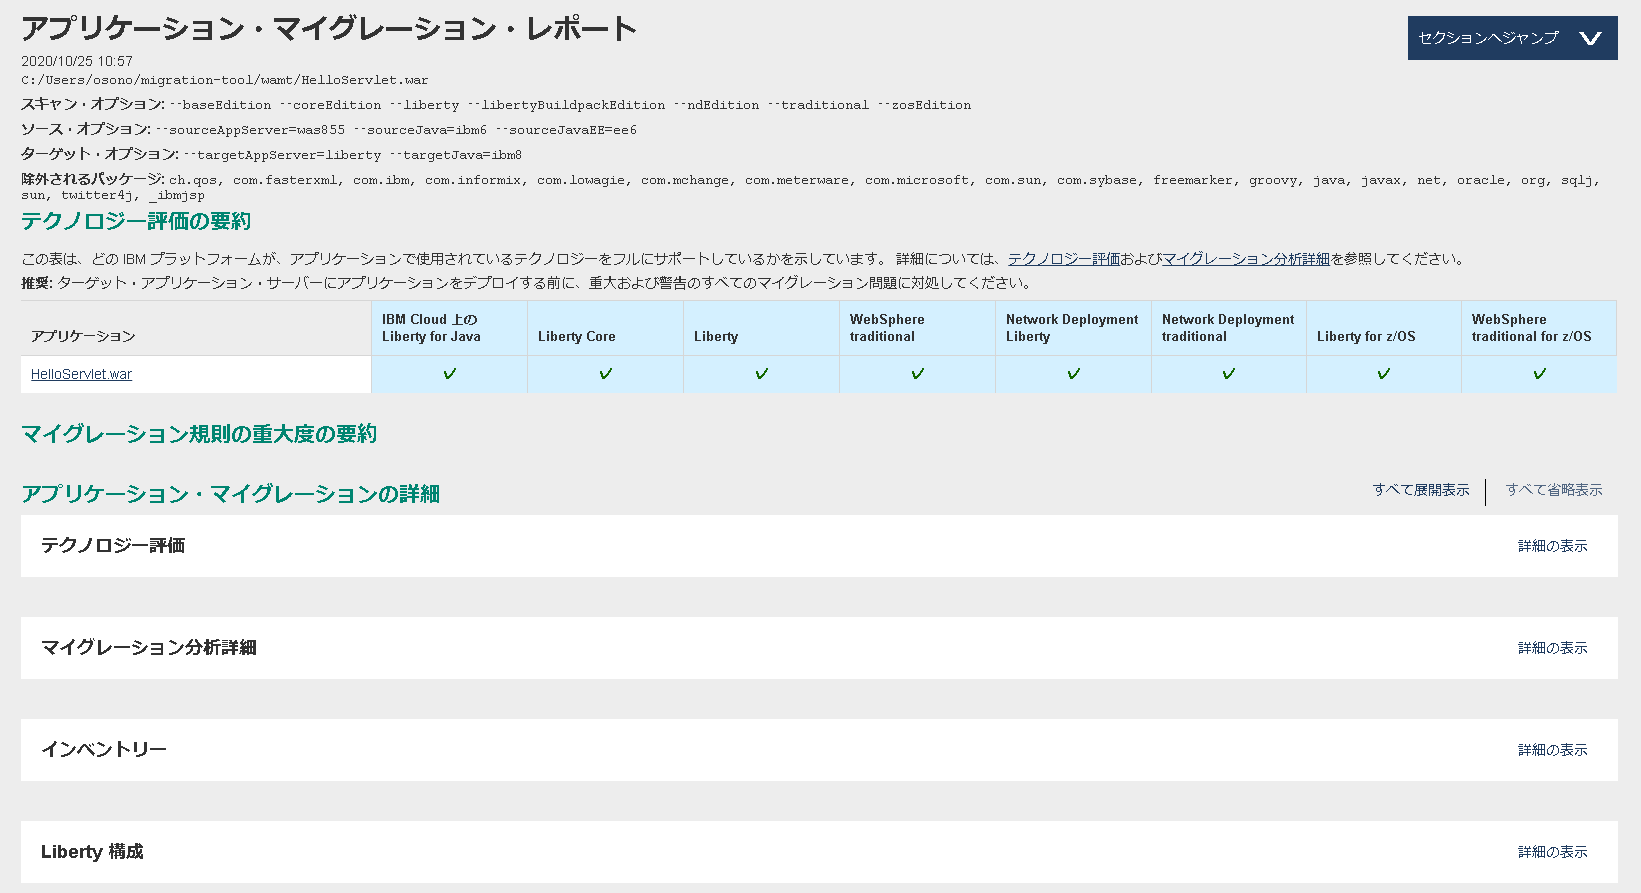This screenshot has height=893, width=1641.
Task: Open the セクションへジャンプ dropdown
Action: 1512,38
